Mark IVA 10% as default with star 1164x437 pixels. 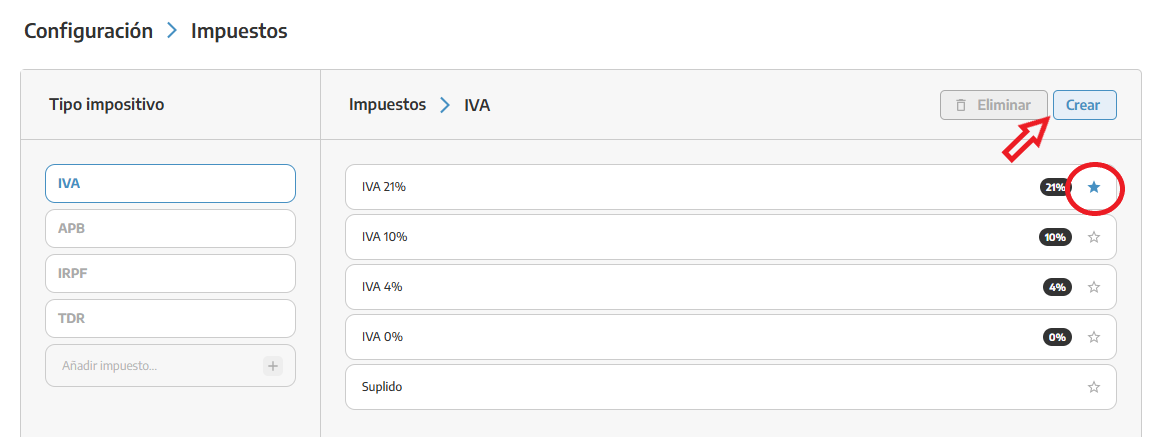pos(1093,237)
